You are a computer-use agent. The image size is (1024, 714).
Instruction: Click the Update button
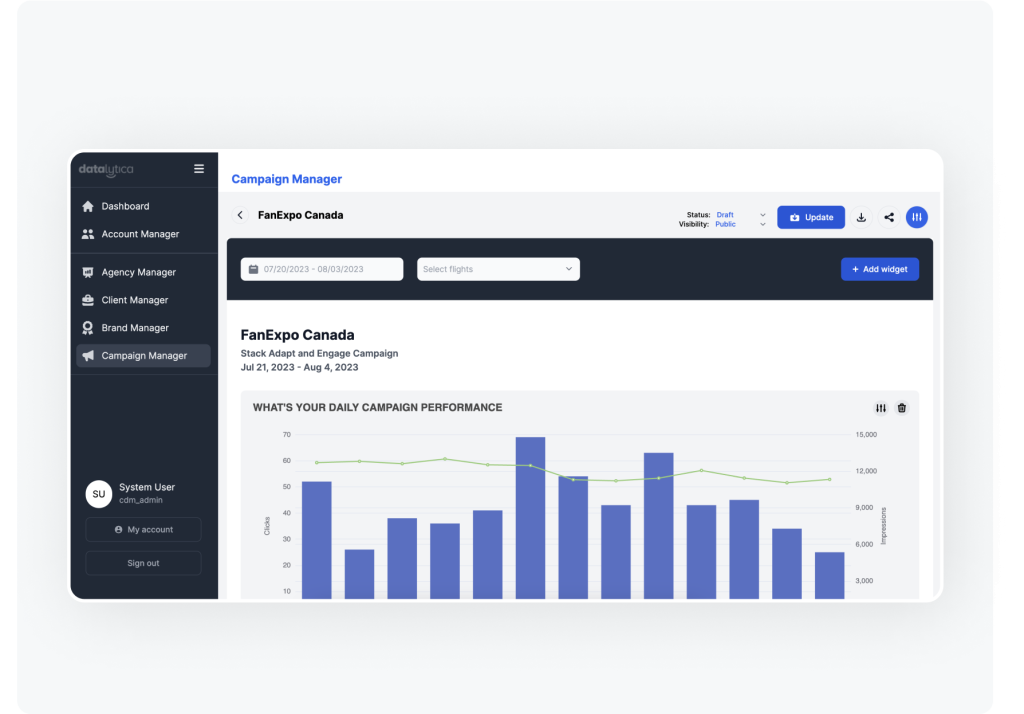[x=810, y=218]
